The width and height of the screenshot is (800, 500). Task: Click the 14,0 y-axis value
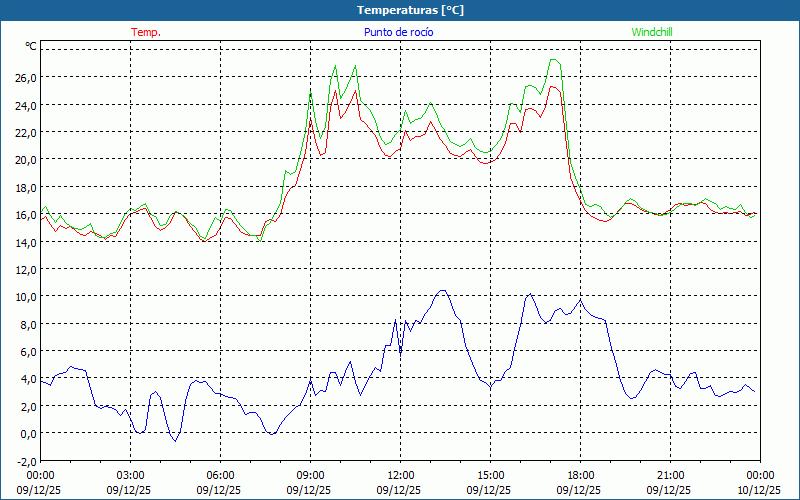coord(26,242)
